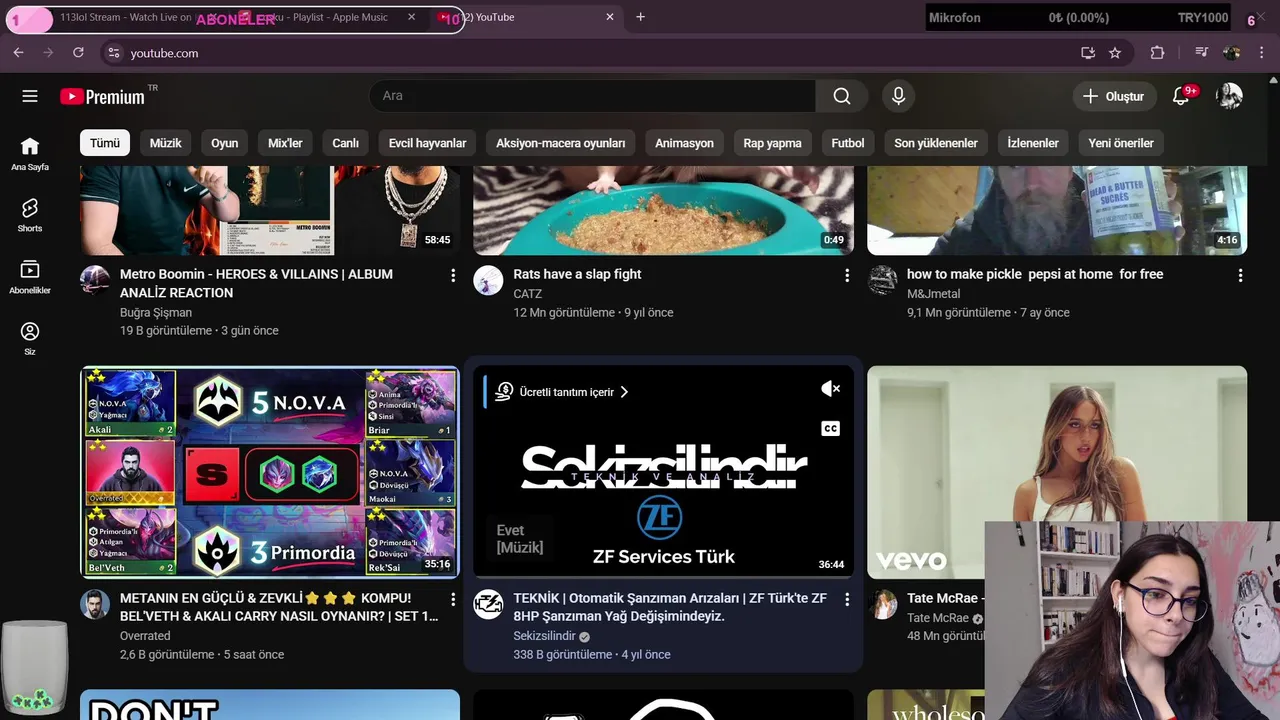Open the YouTube hamburger guide menu
Viewport: 1280px width, 720px height.
click(x=30, y=96)
